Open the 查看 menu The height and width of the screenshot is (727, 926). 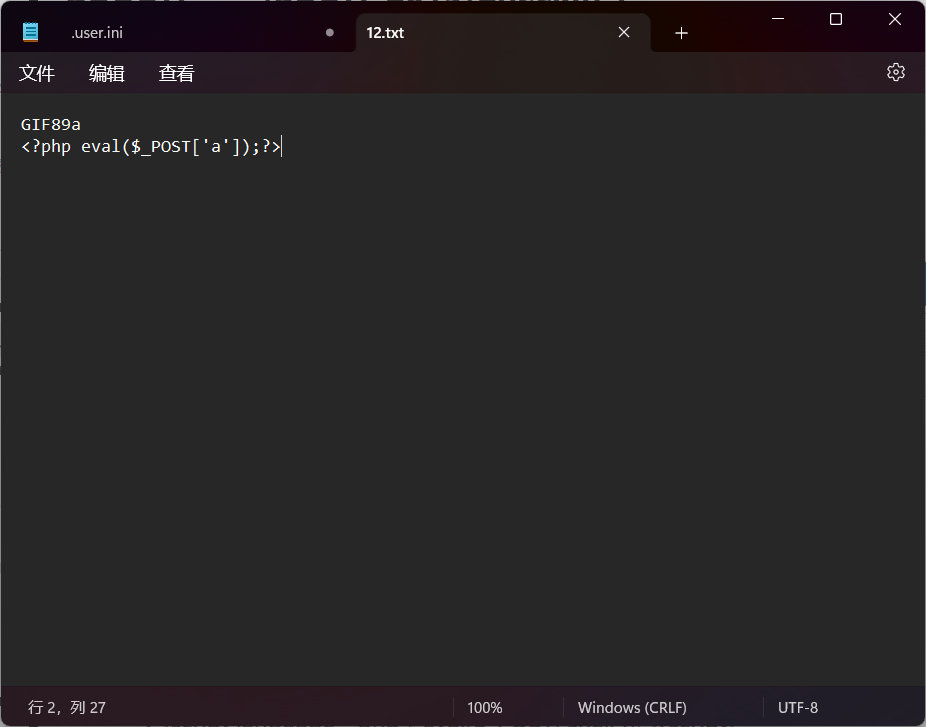176,73
